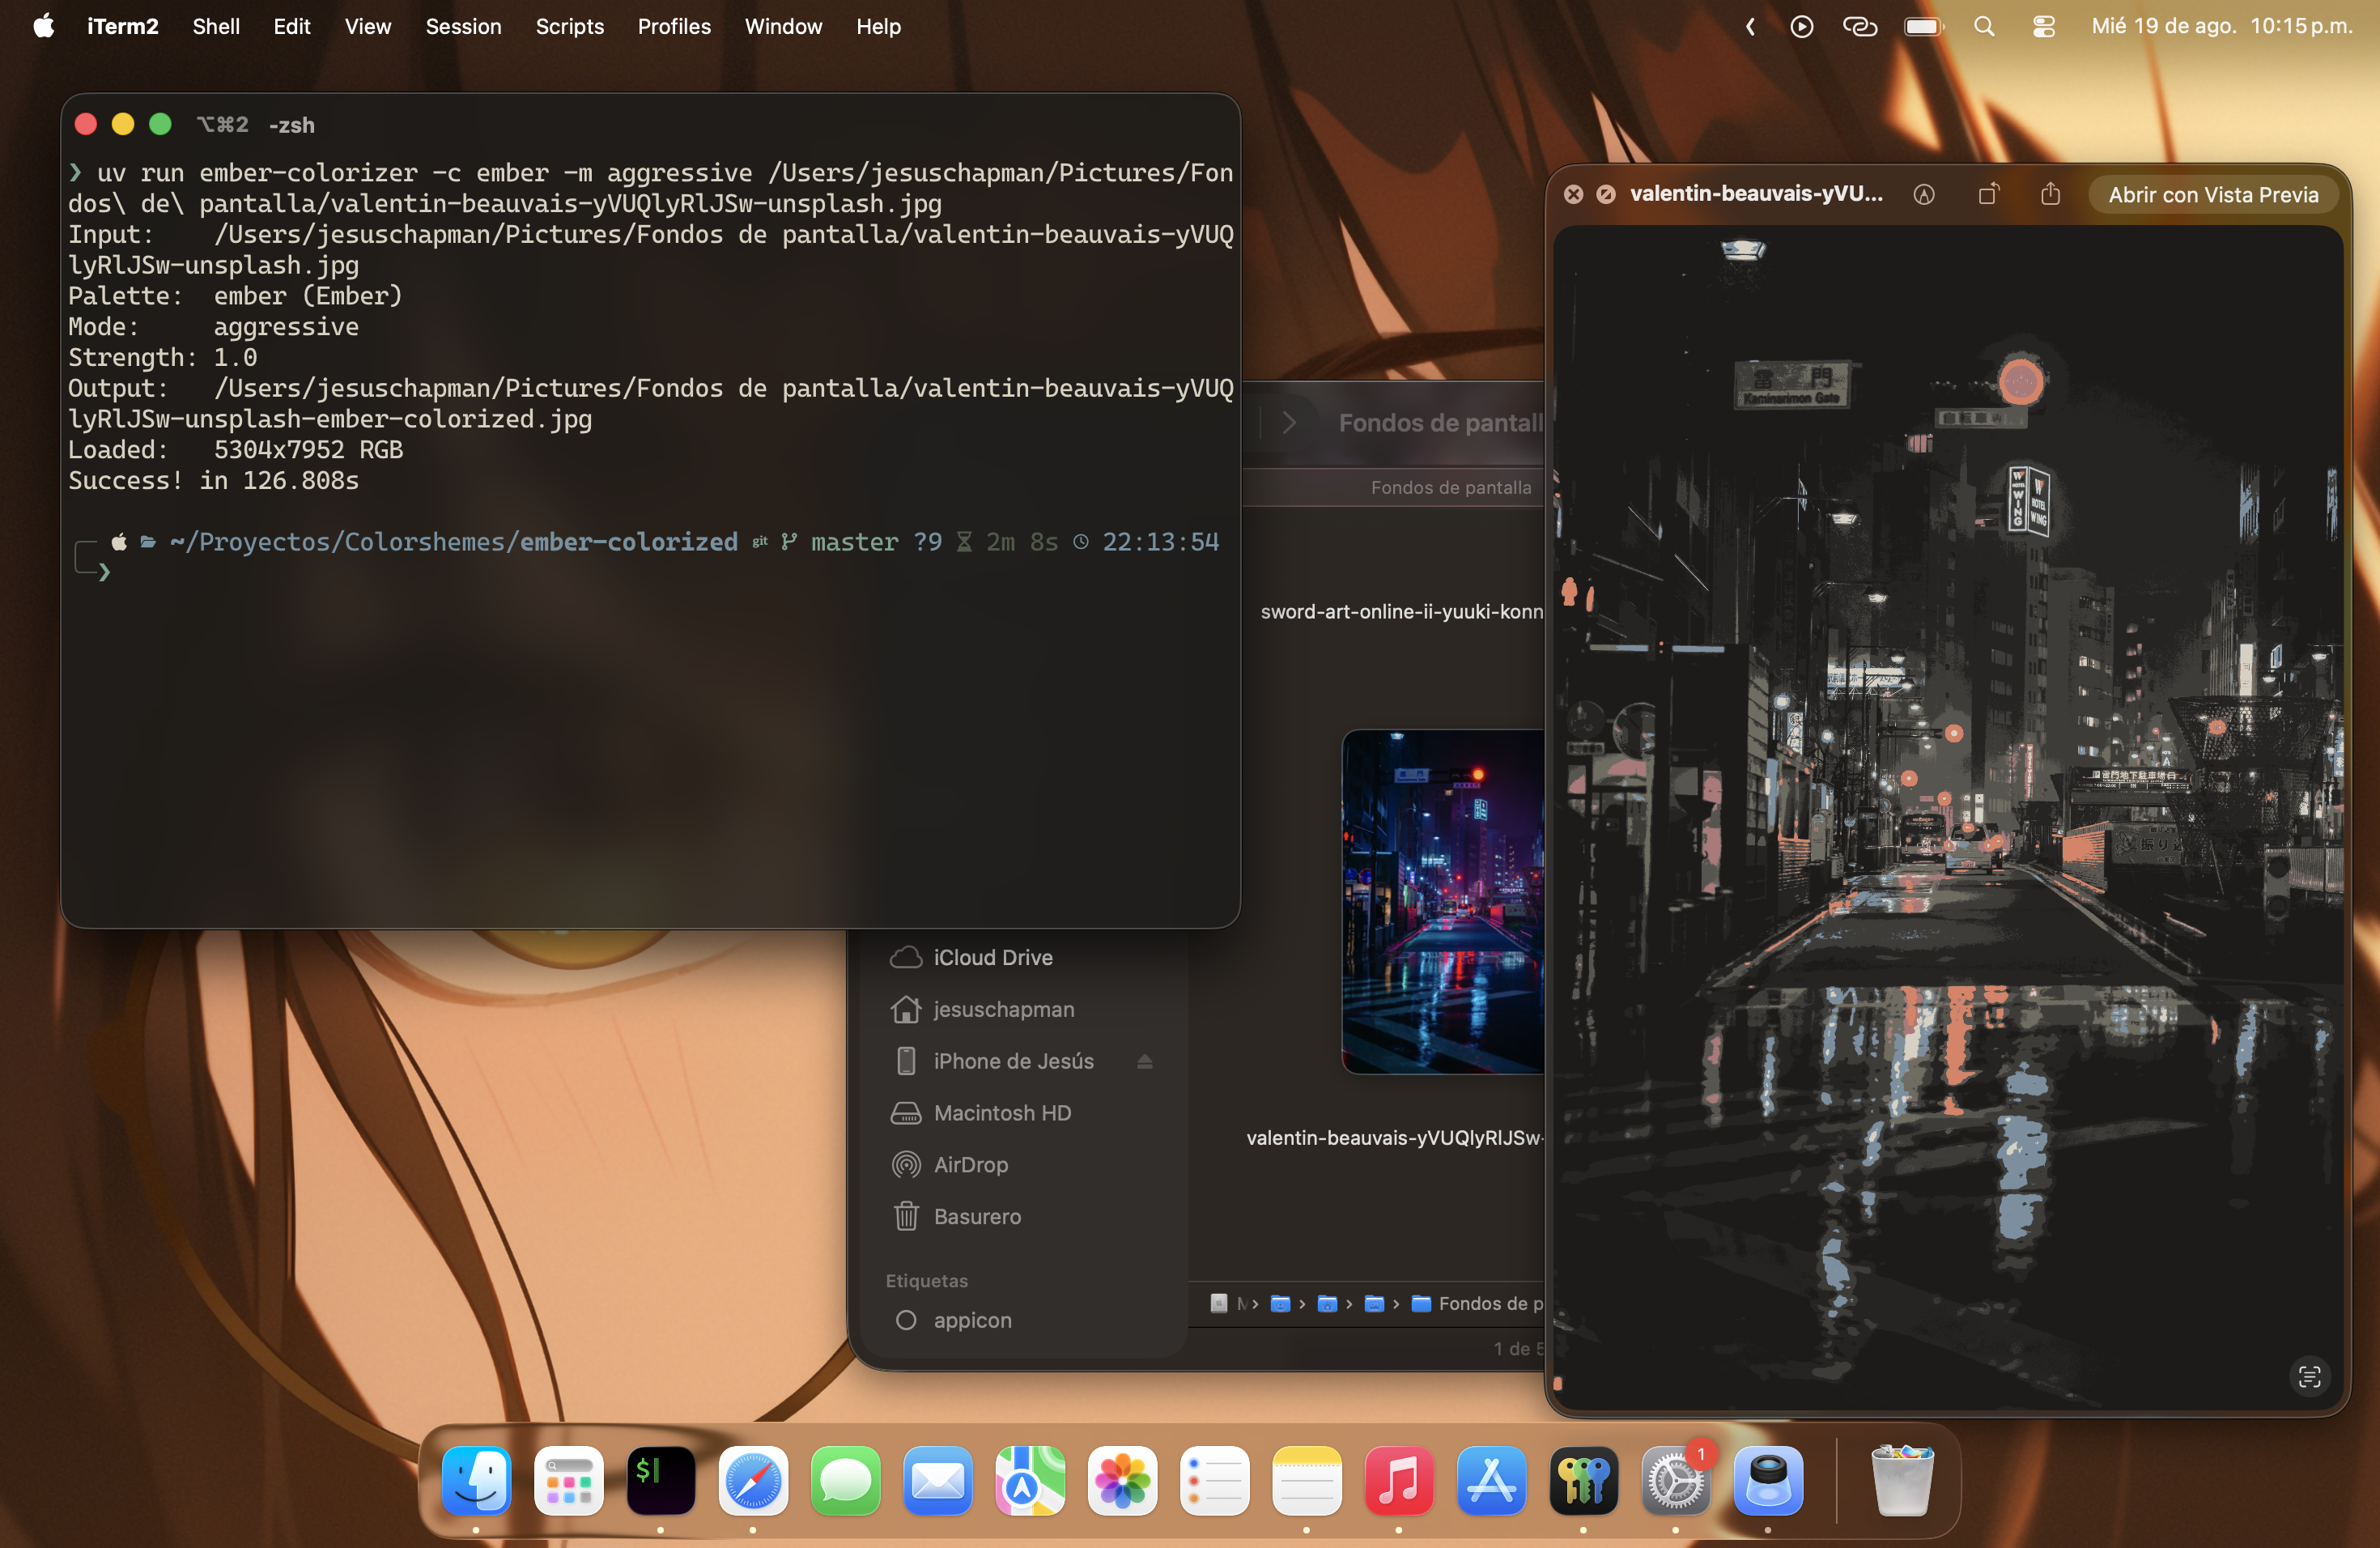Open Spotlight search in menu bar
Image resolution: width=2380 pixels, height=1548 pixels.
pos(1984,27)
